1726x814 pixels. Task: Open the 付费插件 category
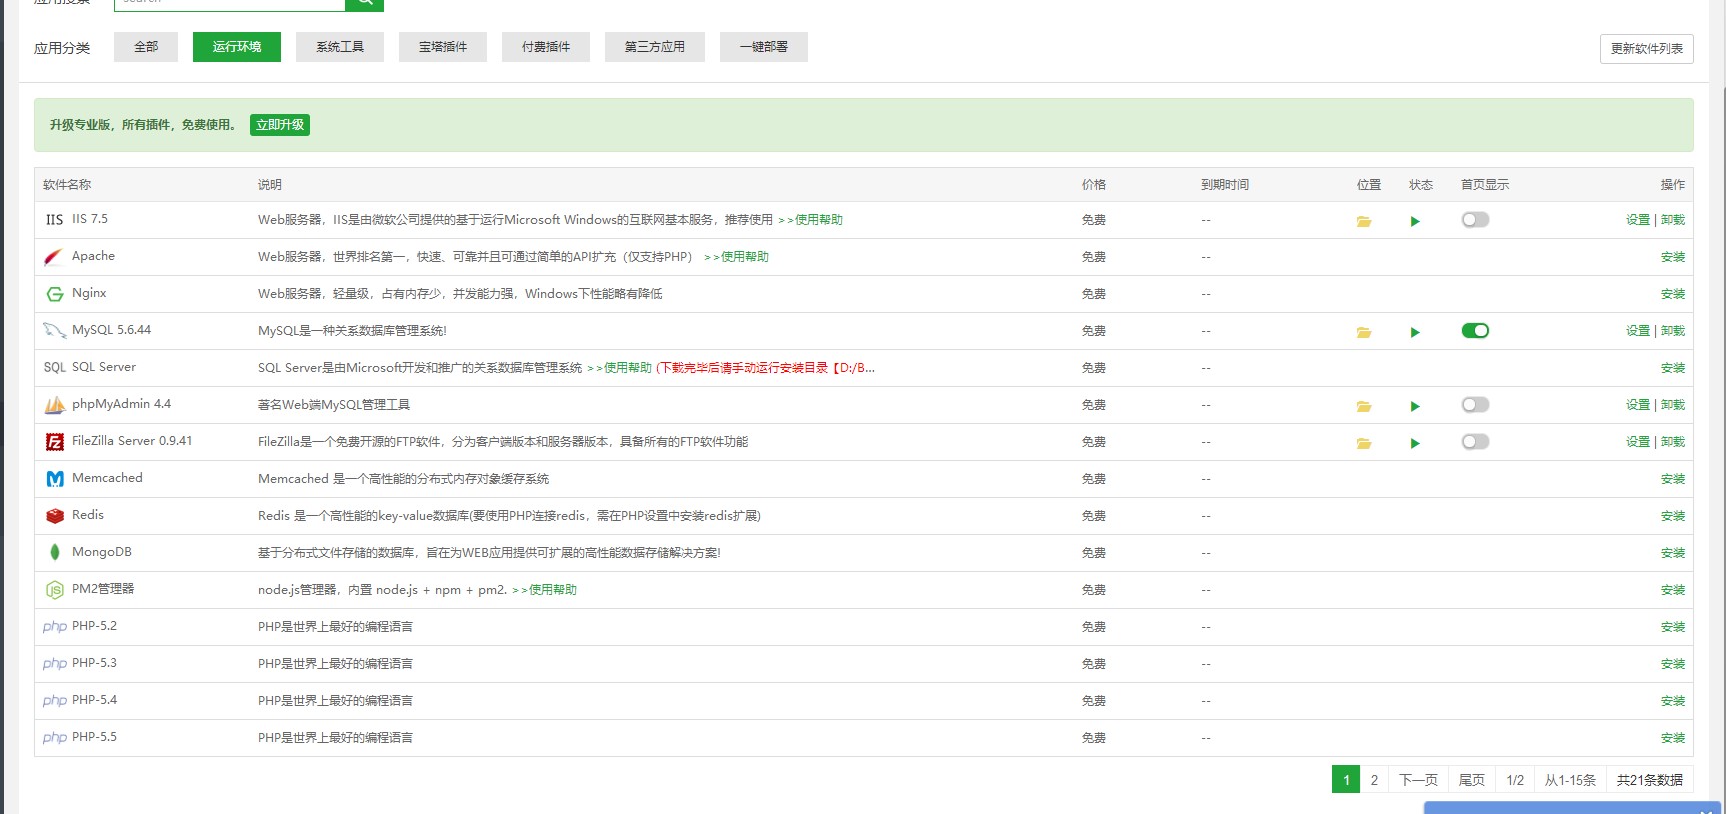pyautogui.click(x=546, y=47)
